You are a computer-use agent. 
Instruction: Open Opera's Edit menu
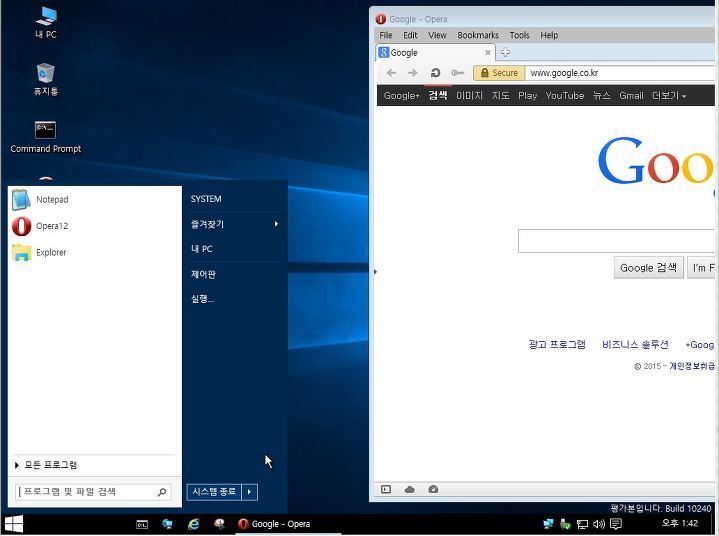[410, 35]
